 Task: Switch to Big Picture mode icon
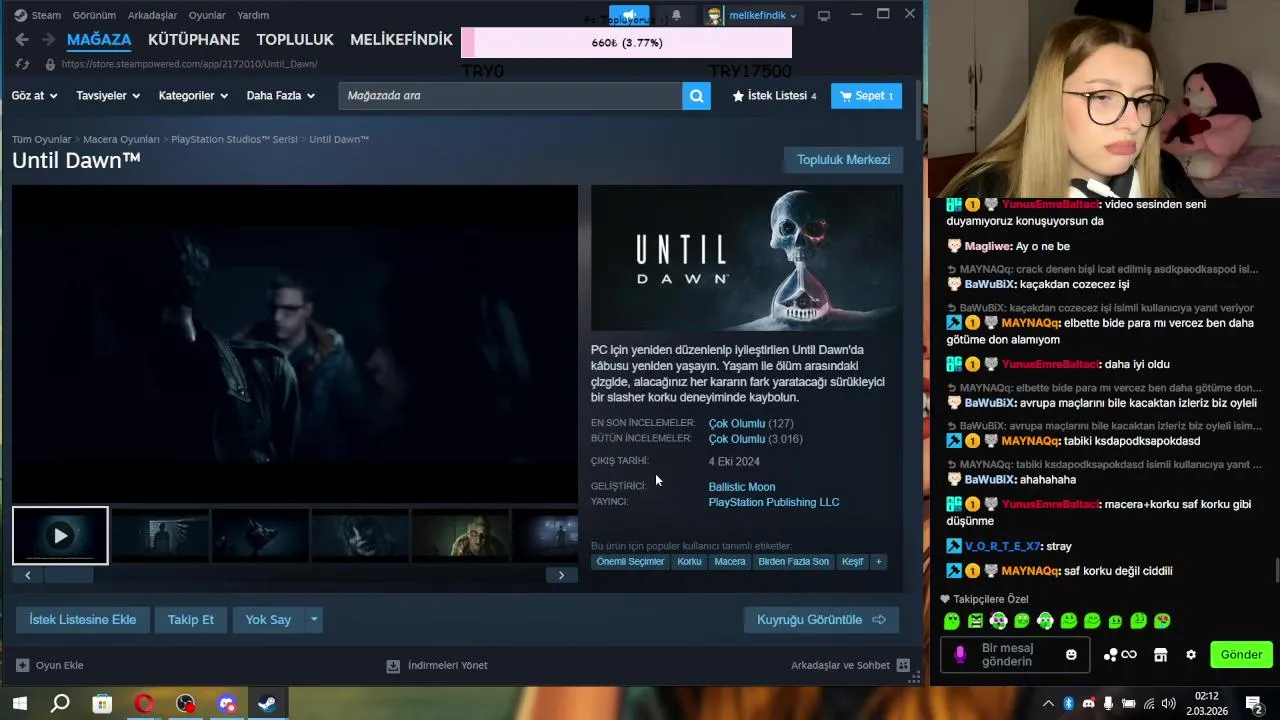(x=824, y=15)
